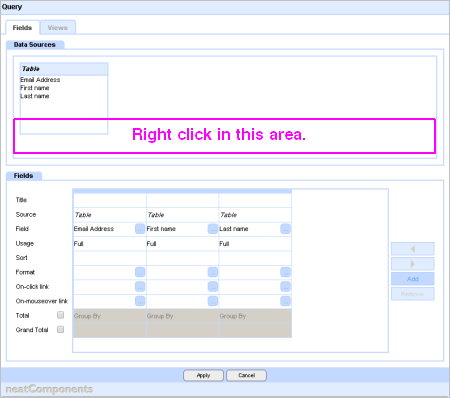Open field picker for First name column
Viewport: 450px width, 398px height.
[x=213, y=229]
